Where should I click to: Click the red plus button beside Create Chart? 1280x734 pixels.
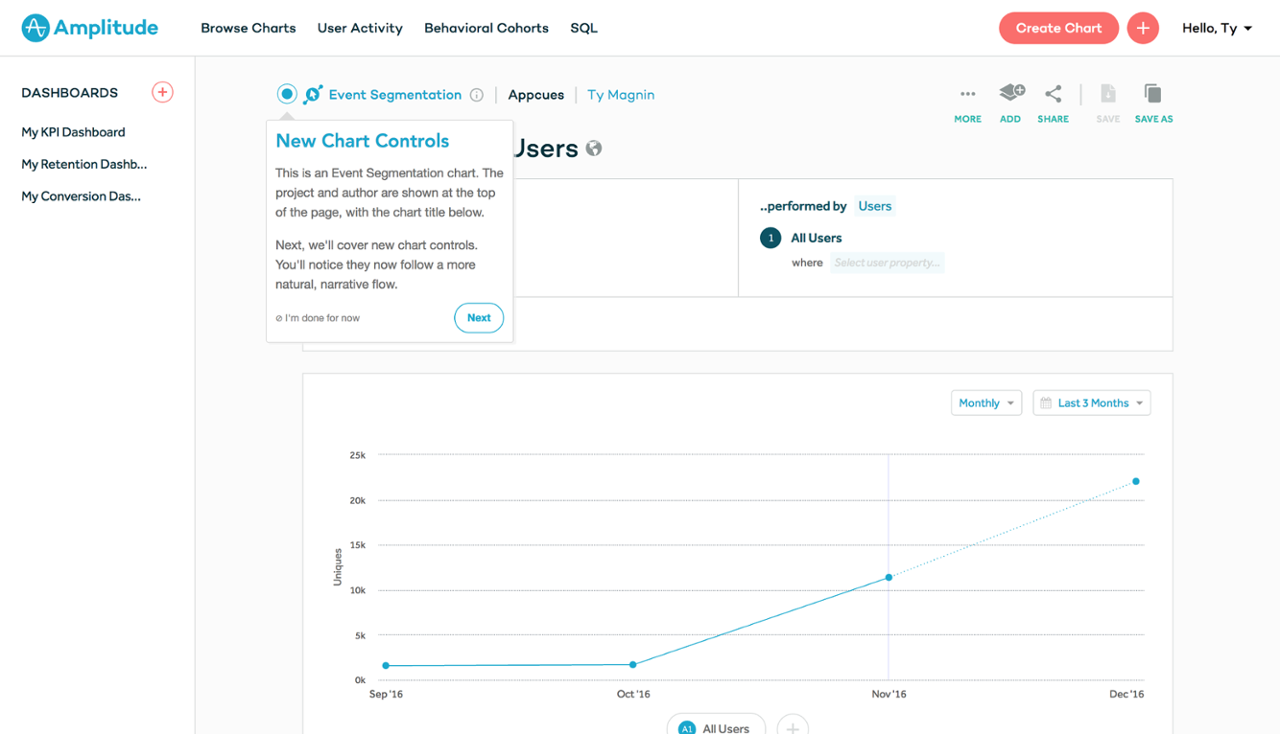pos(1143,28)
